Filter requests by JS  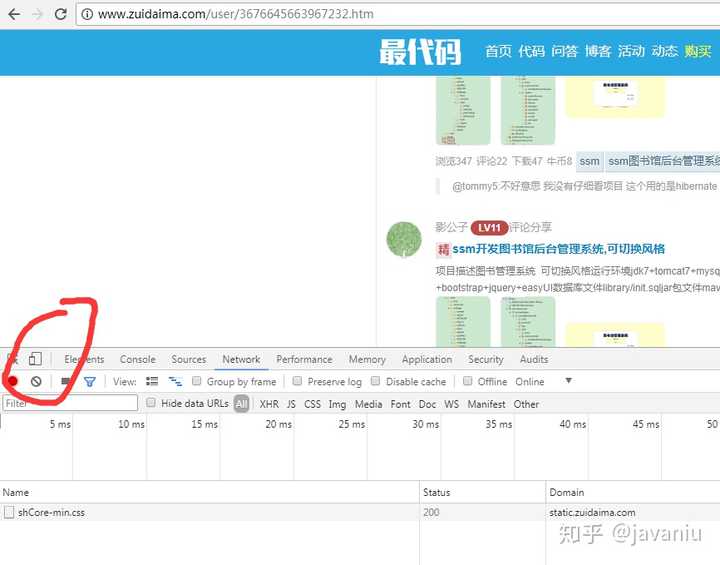coord(291,404)
